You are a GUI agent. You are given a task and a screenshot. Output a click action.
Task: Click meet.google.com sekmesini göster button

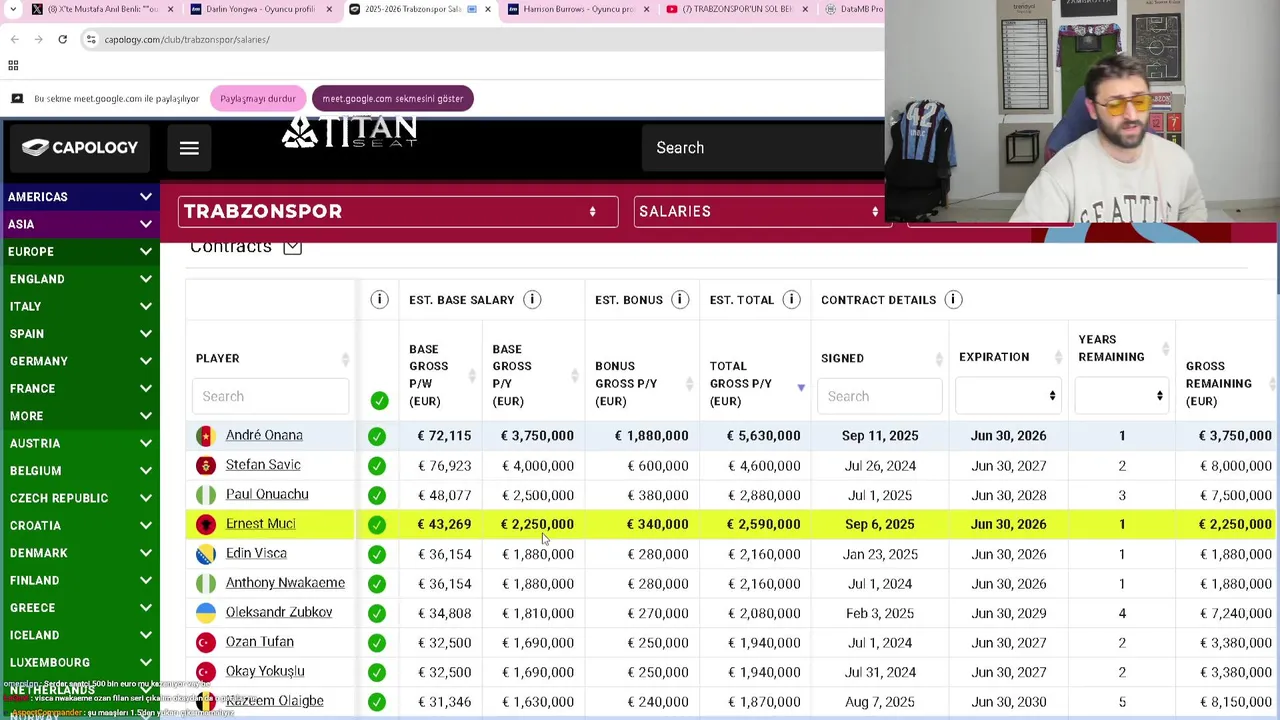tap(393, 98)
